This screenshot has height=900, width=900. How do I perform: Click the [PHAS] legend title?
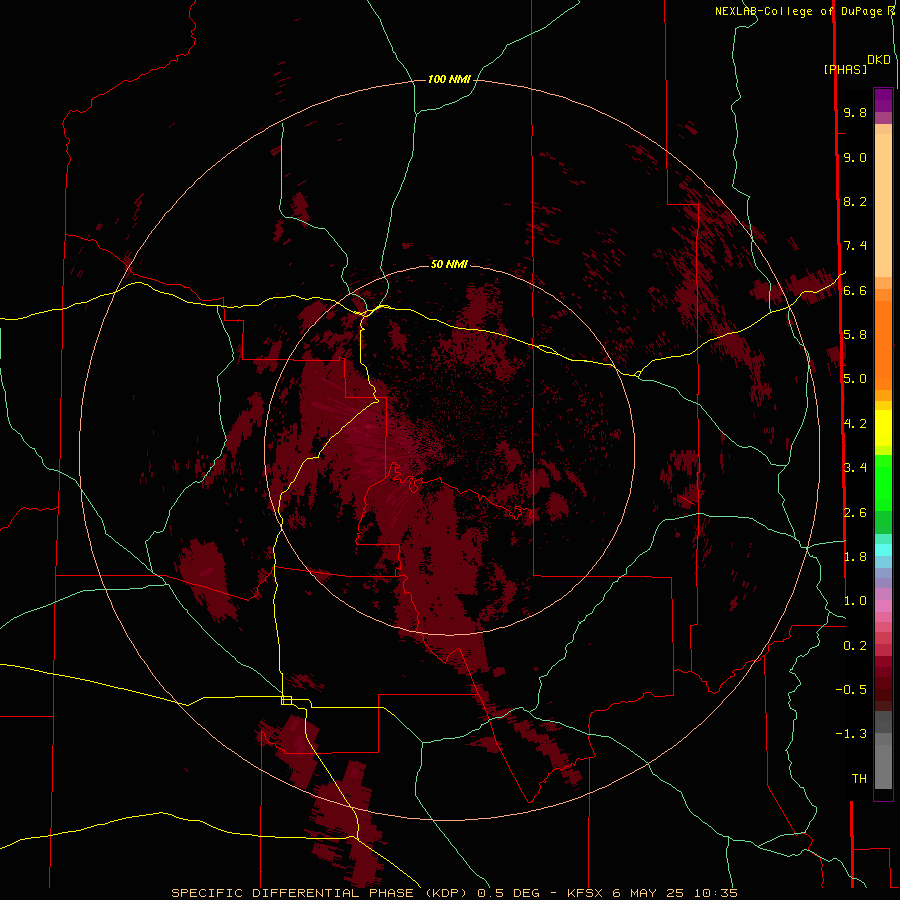(x=845, y=69)
